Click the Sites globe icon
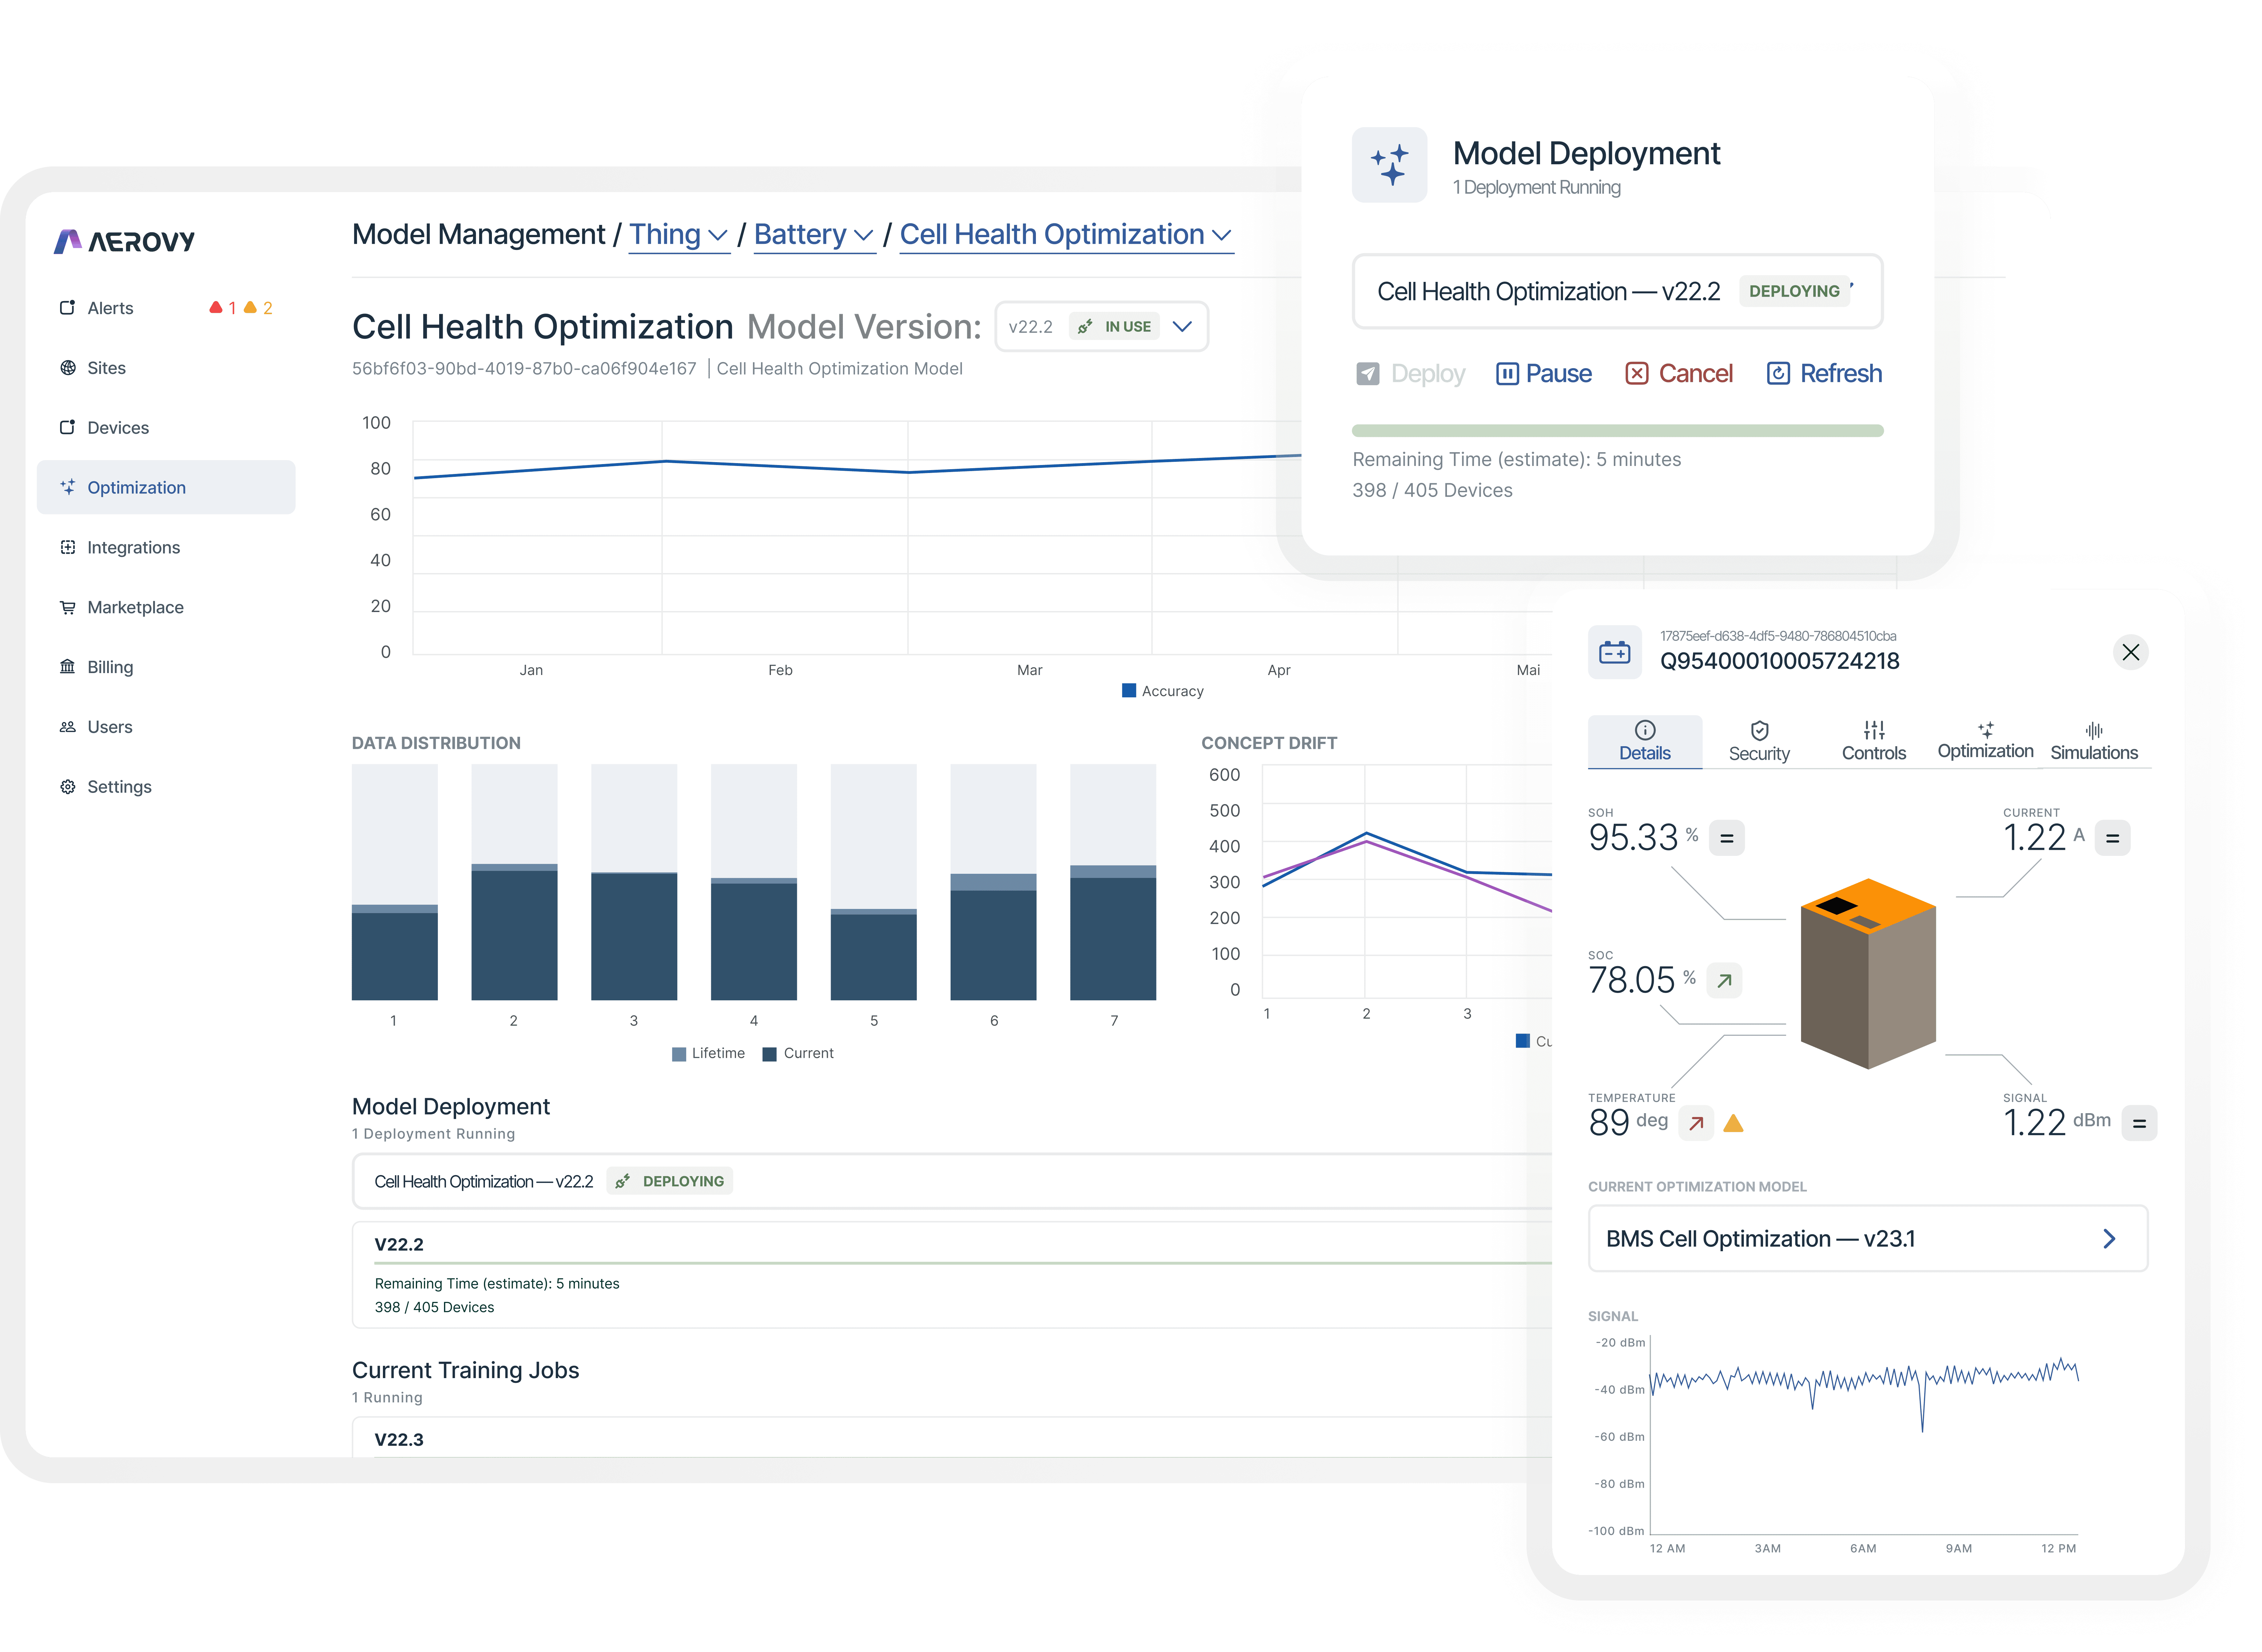Screen dimensions: 2262x1652 pos(68,368)
